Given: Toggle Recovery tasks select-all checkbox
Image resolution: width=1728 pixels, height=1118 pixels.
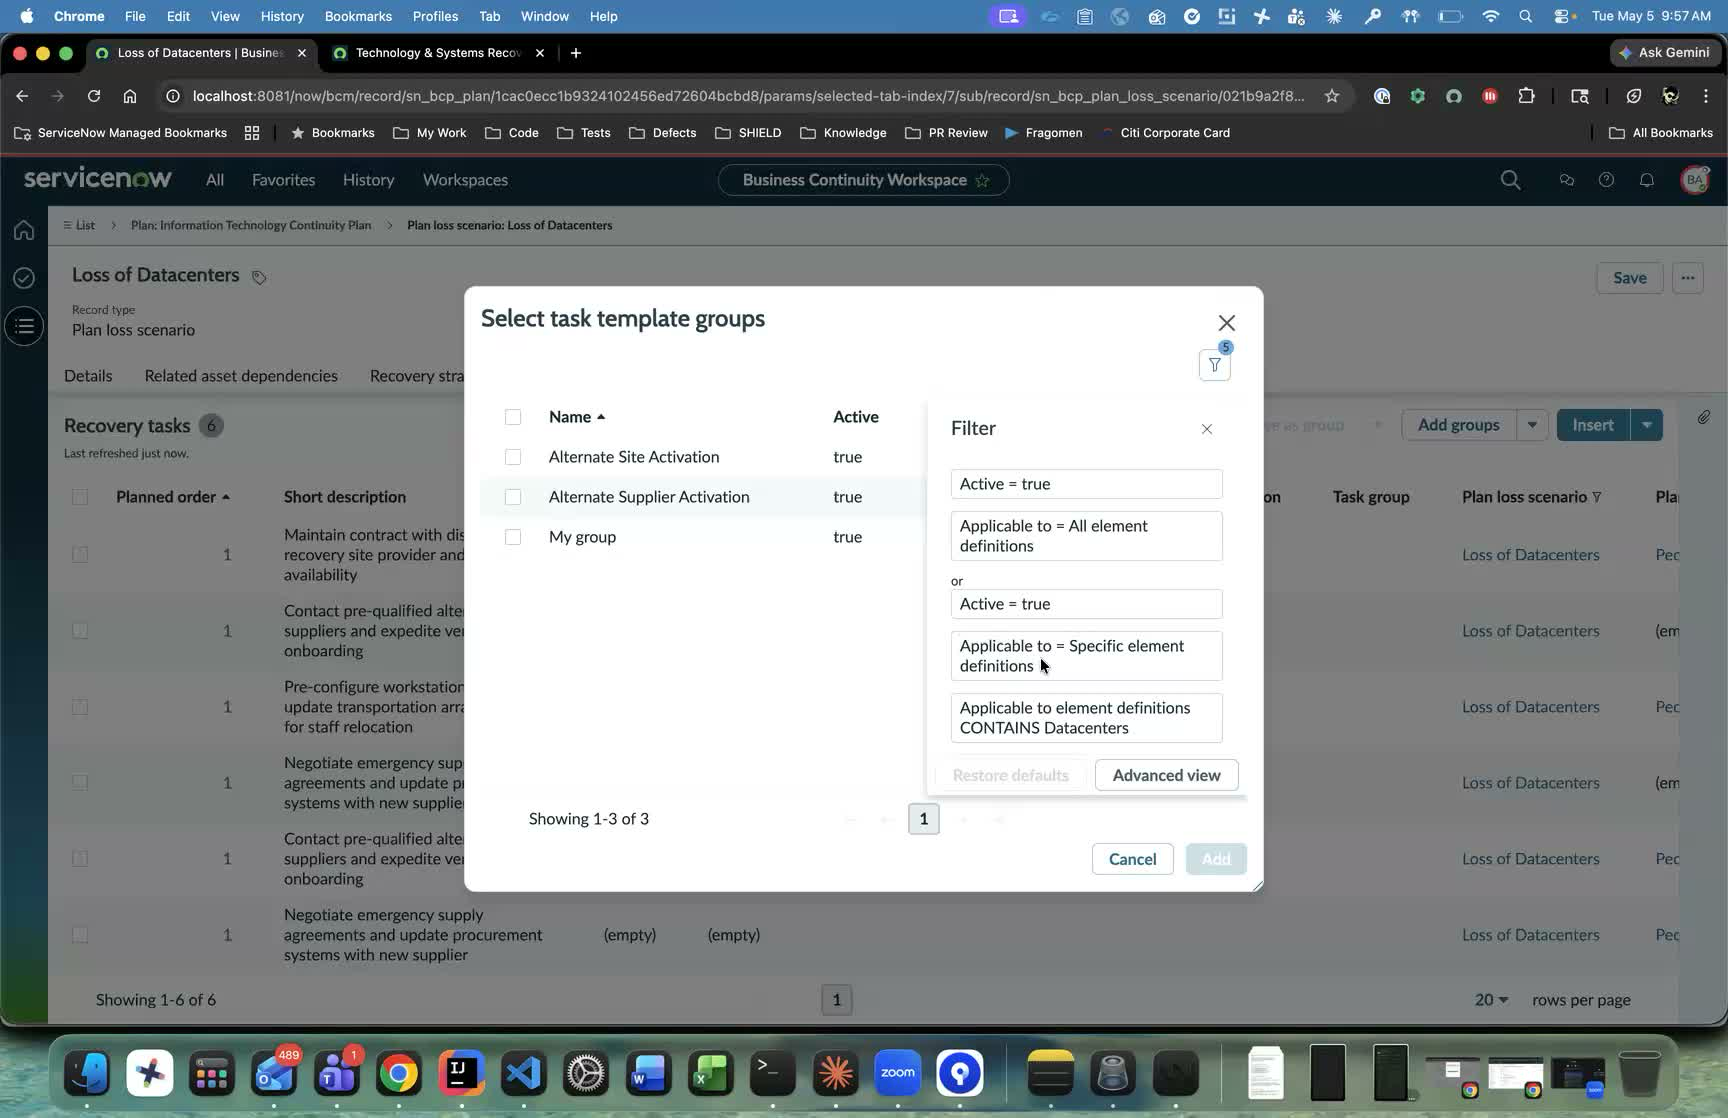Looking at the screenshot, I should pyautogui.click(x=80, y=497).
